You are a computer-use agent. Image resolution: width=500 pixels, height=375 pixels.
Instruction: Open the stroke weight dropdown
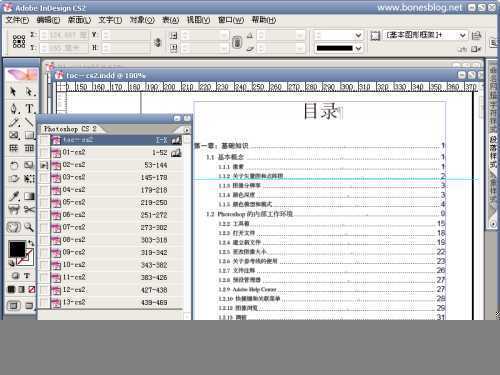[358, 35]
